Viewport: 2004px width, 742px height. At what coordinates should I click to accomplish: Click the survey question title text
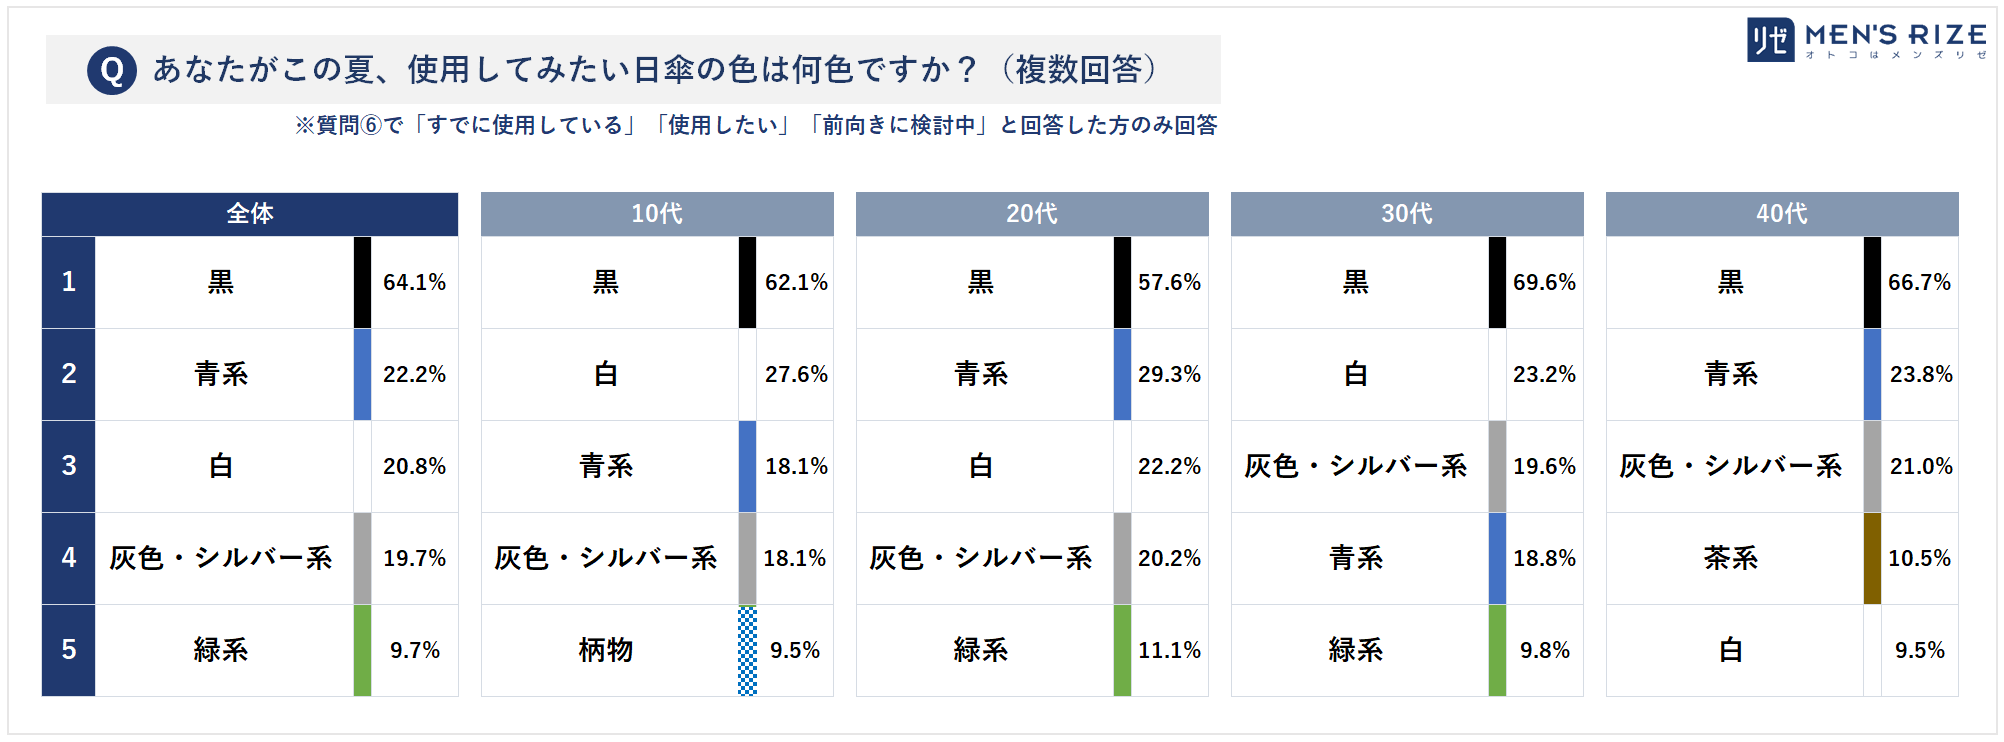pos(656,70)
